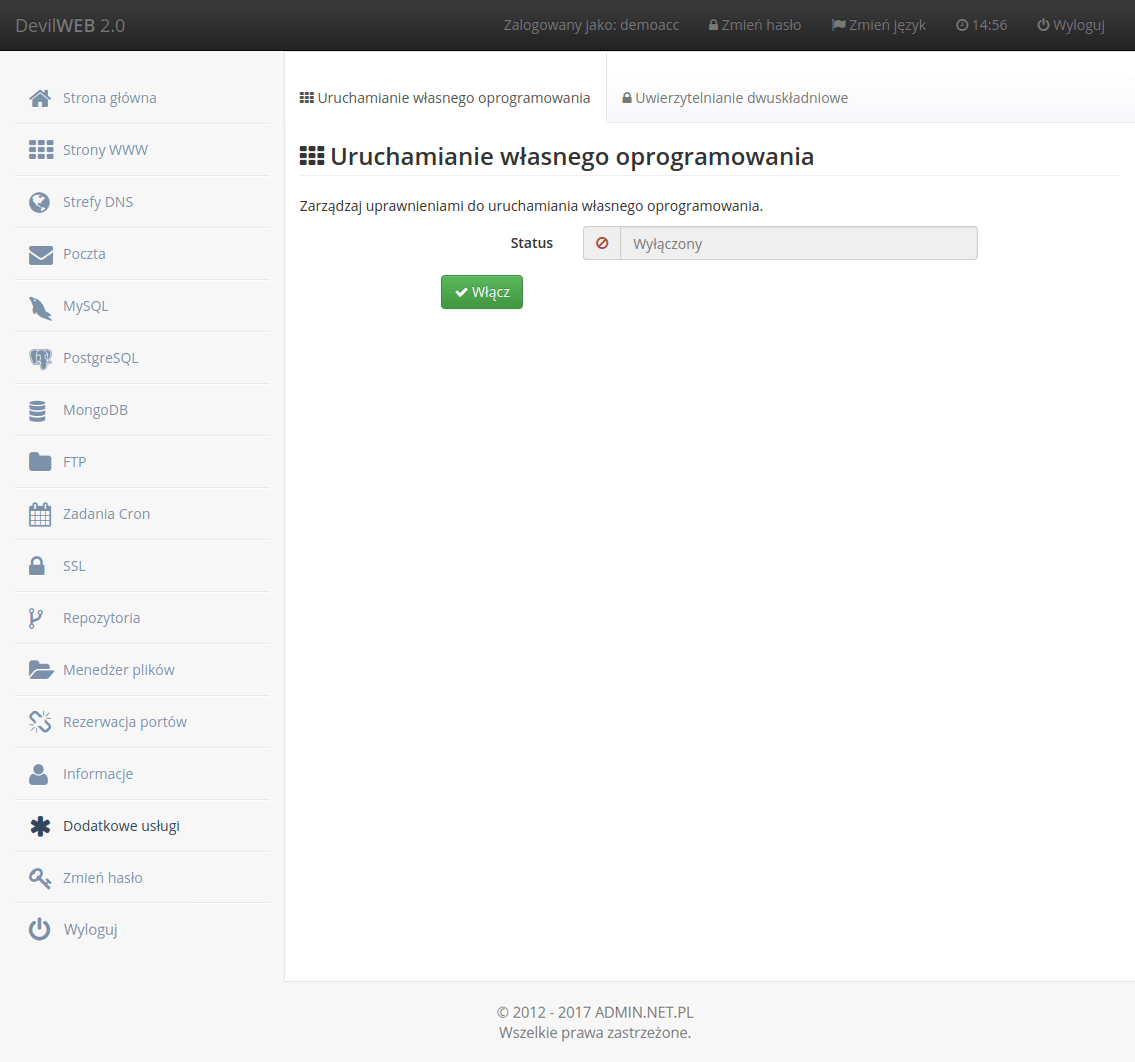Open Zmień język in the top bar
Viewport: 1135px width, 1062px height.
pos(879,25)
